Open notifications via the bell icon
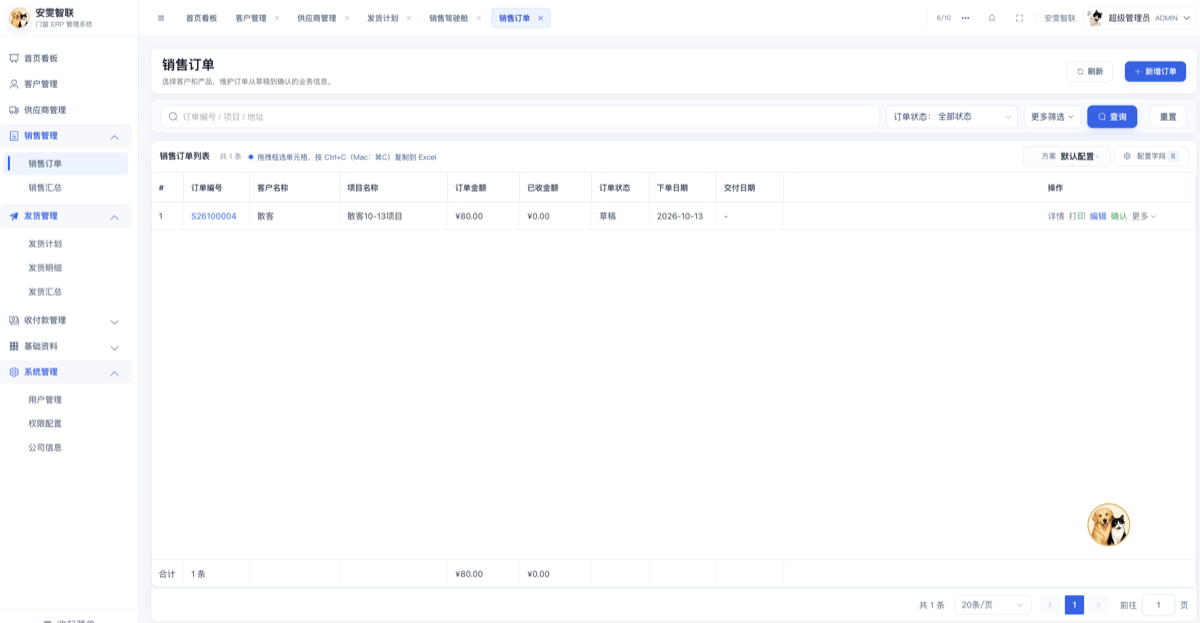The height and width of the screenshot is (623, 1200). coord(992,18)
